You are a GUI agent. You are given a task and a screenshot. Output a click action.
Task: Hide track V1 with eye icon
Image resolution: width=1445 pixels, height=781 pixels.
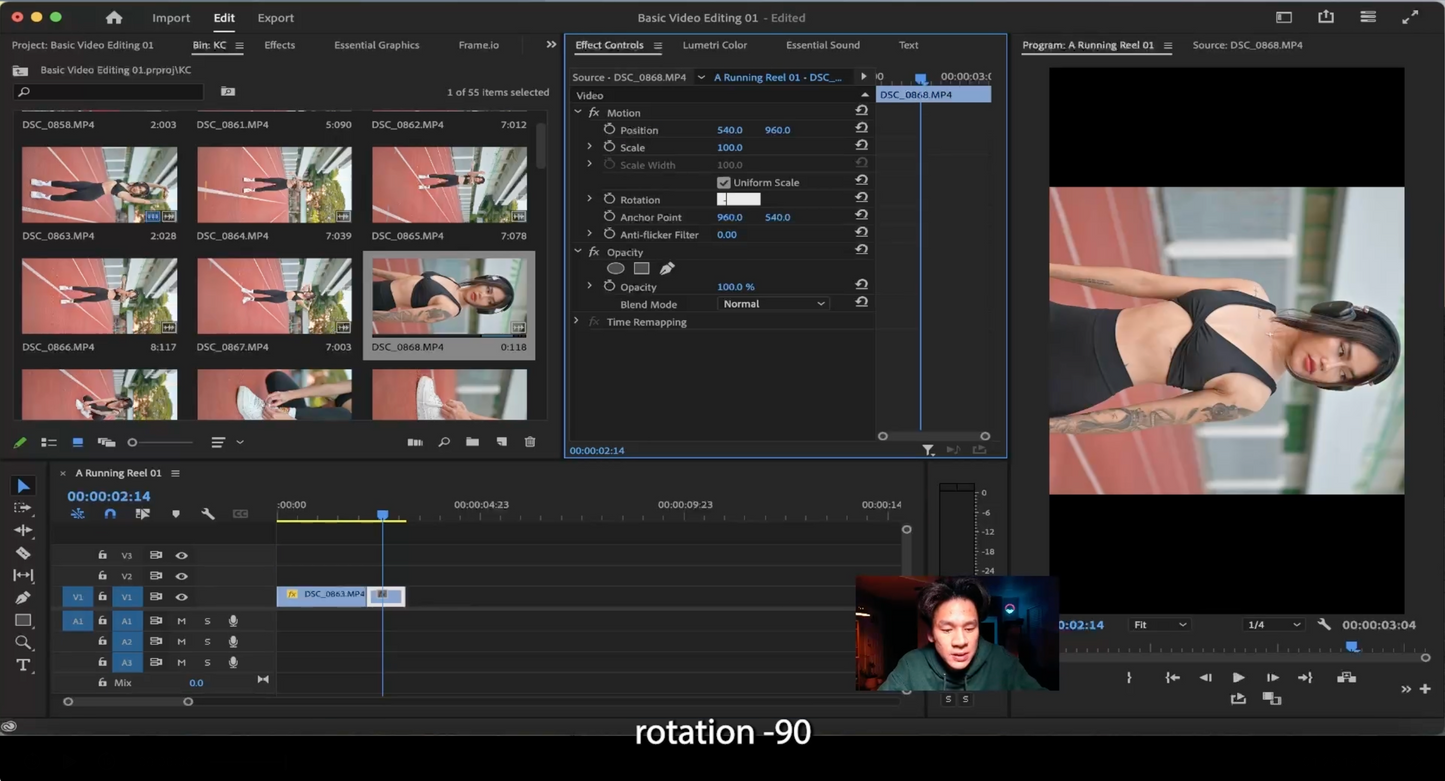(181, 597)
